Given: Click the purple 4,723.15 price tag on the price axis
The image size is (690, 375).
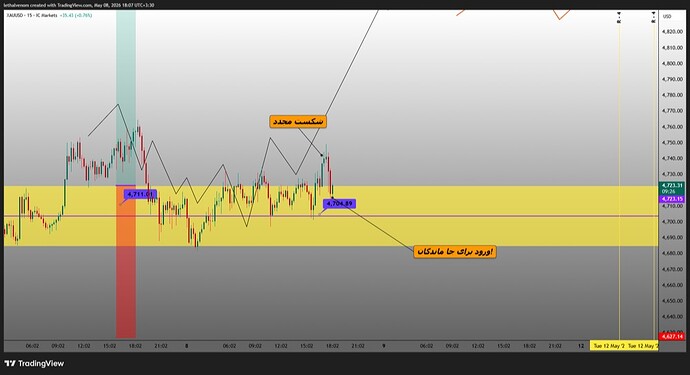Looking at the screenshot, I should (x=672, y=199).
